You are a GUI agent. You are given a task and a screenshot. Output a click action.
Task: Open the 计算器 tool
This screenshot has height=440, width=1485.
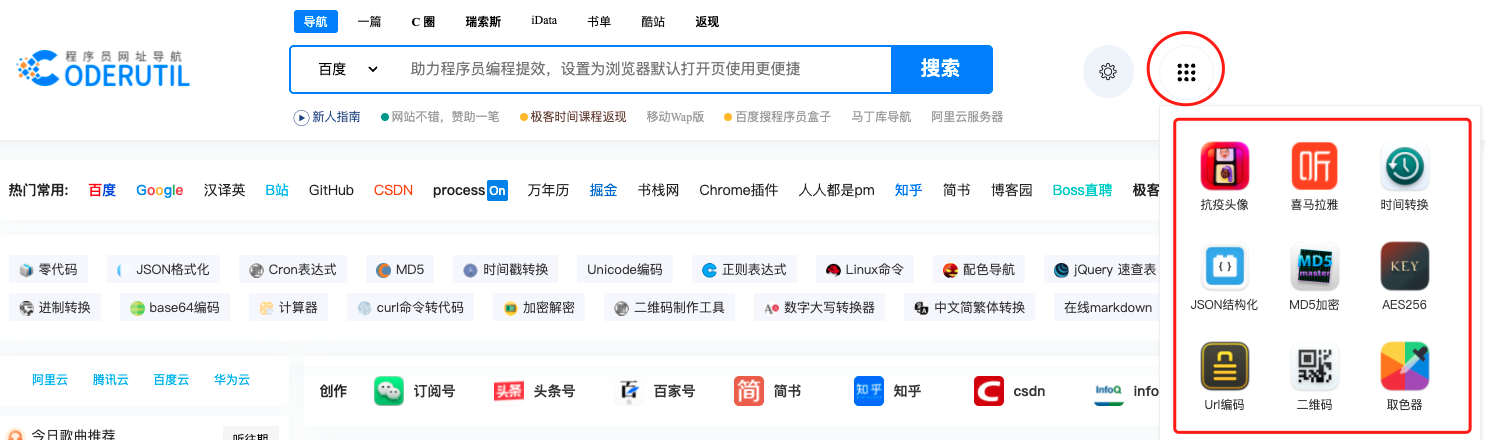click(x=289, y=307)
